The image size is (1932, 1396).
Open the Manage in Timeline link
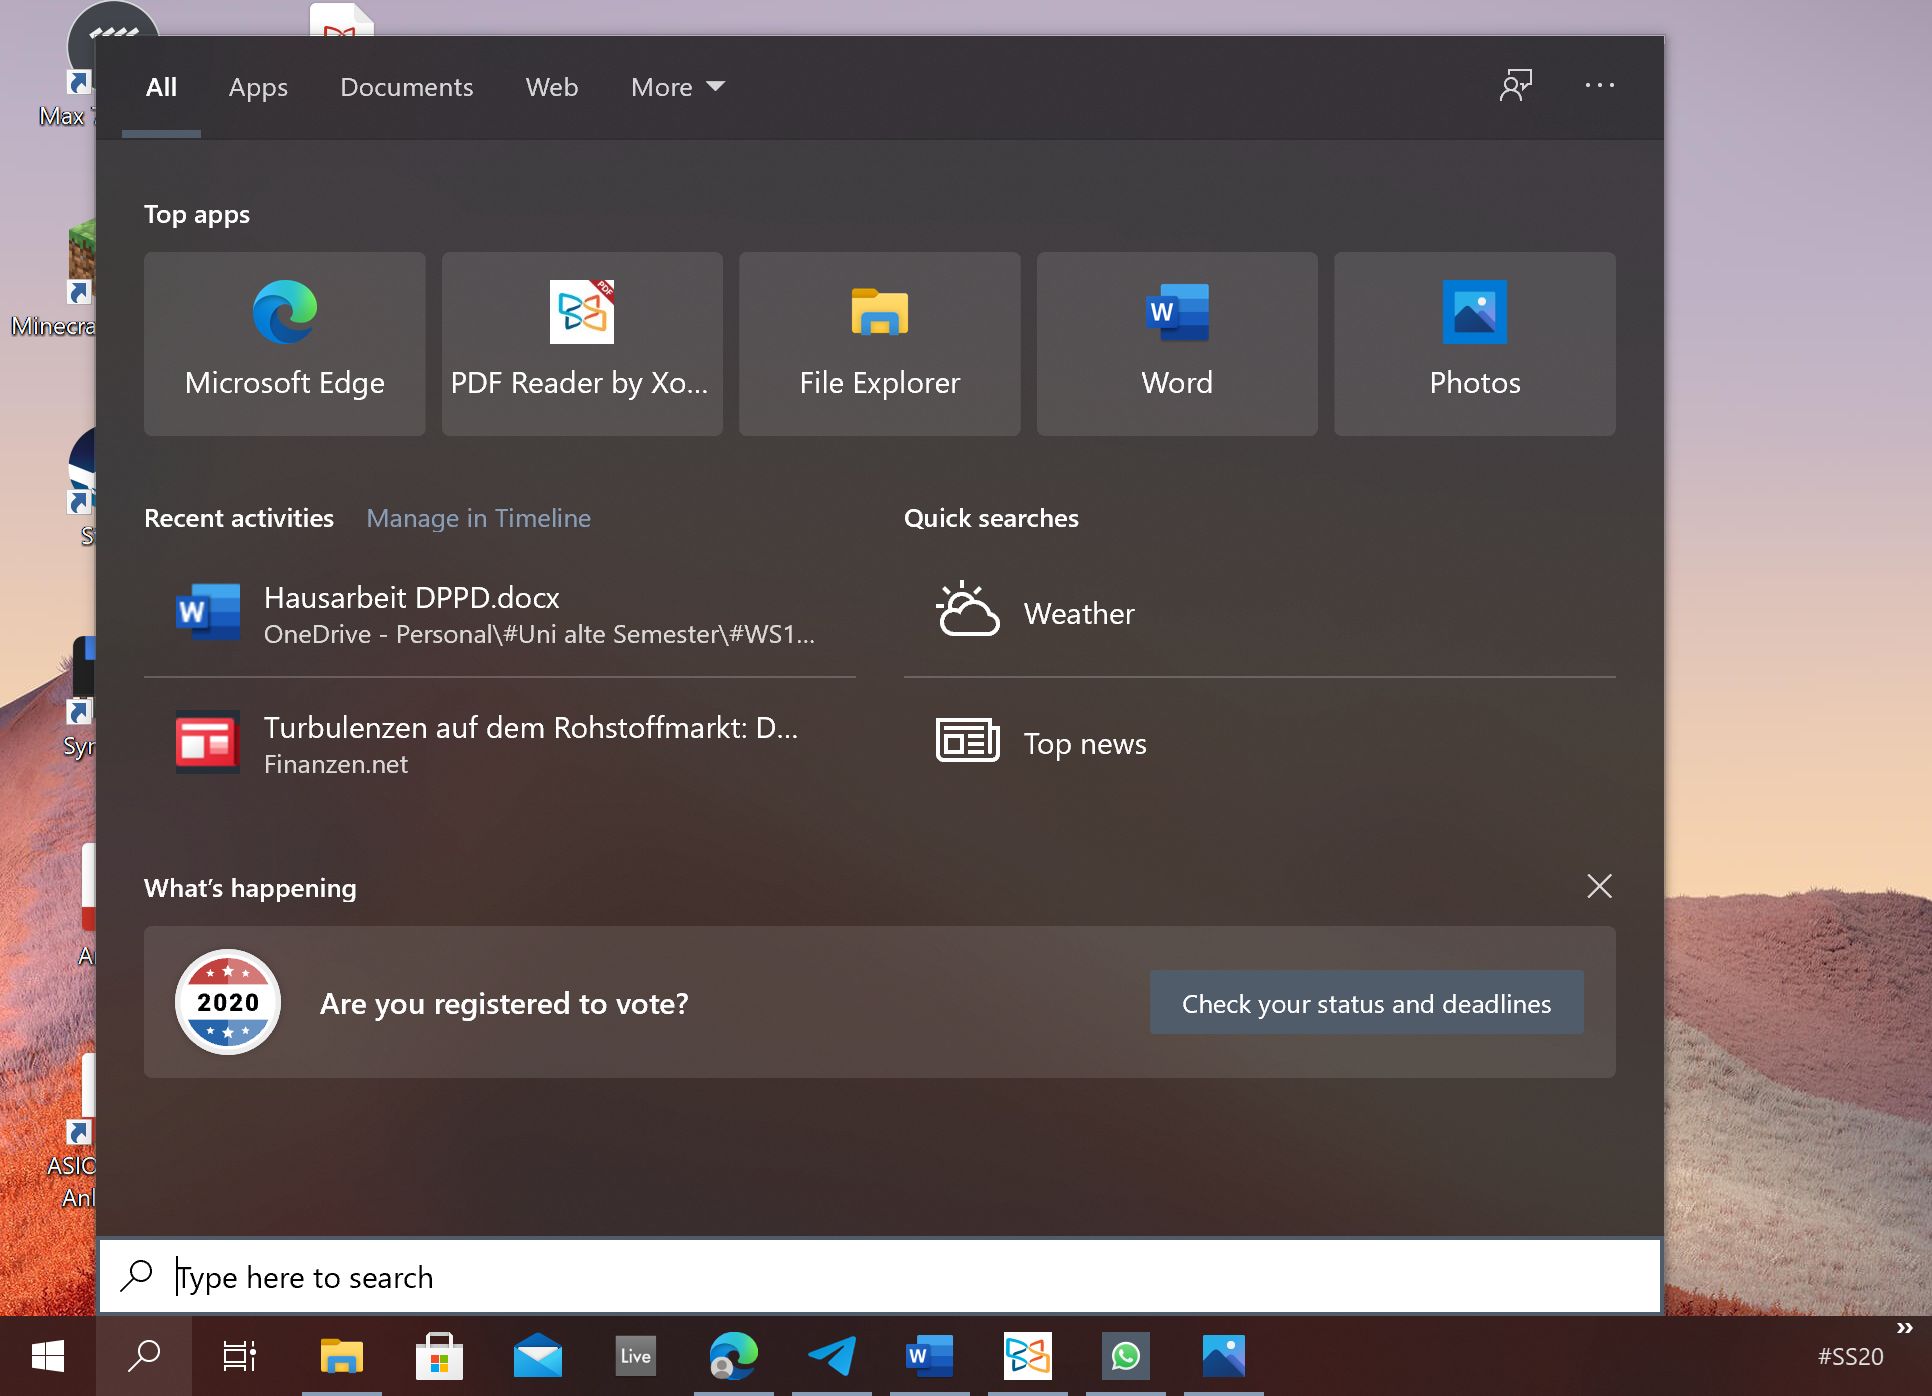pos(478,518)
